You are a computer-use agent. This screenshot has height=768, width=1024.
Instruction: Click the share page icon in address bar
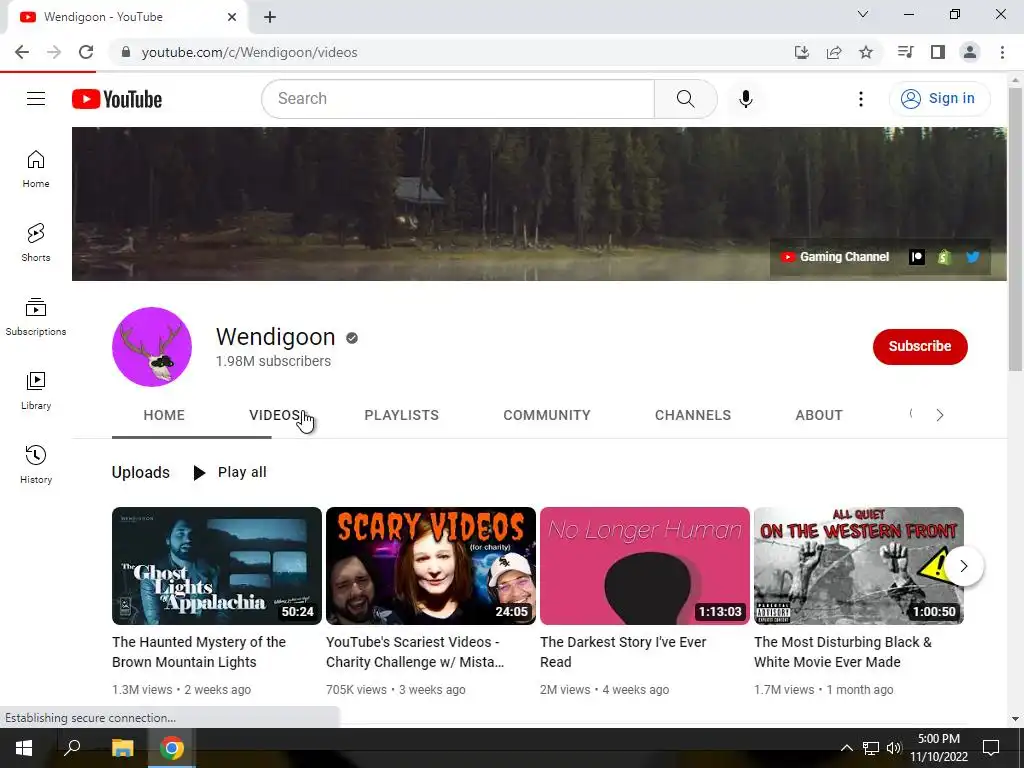point(834,52)
